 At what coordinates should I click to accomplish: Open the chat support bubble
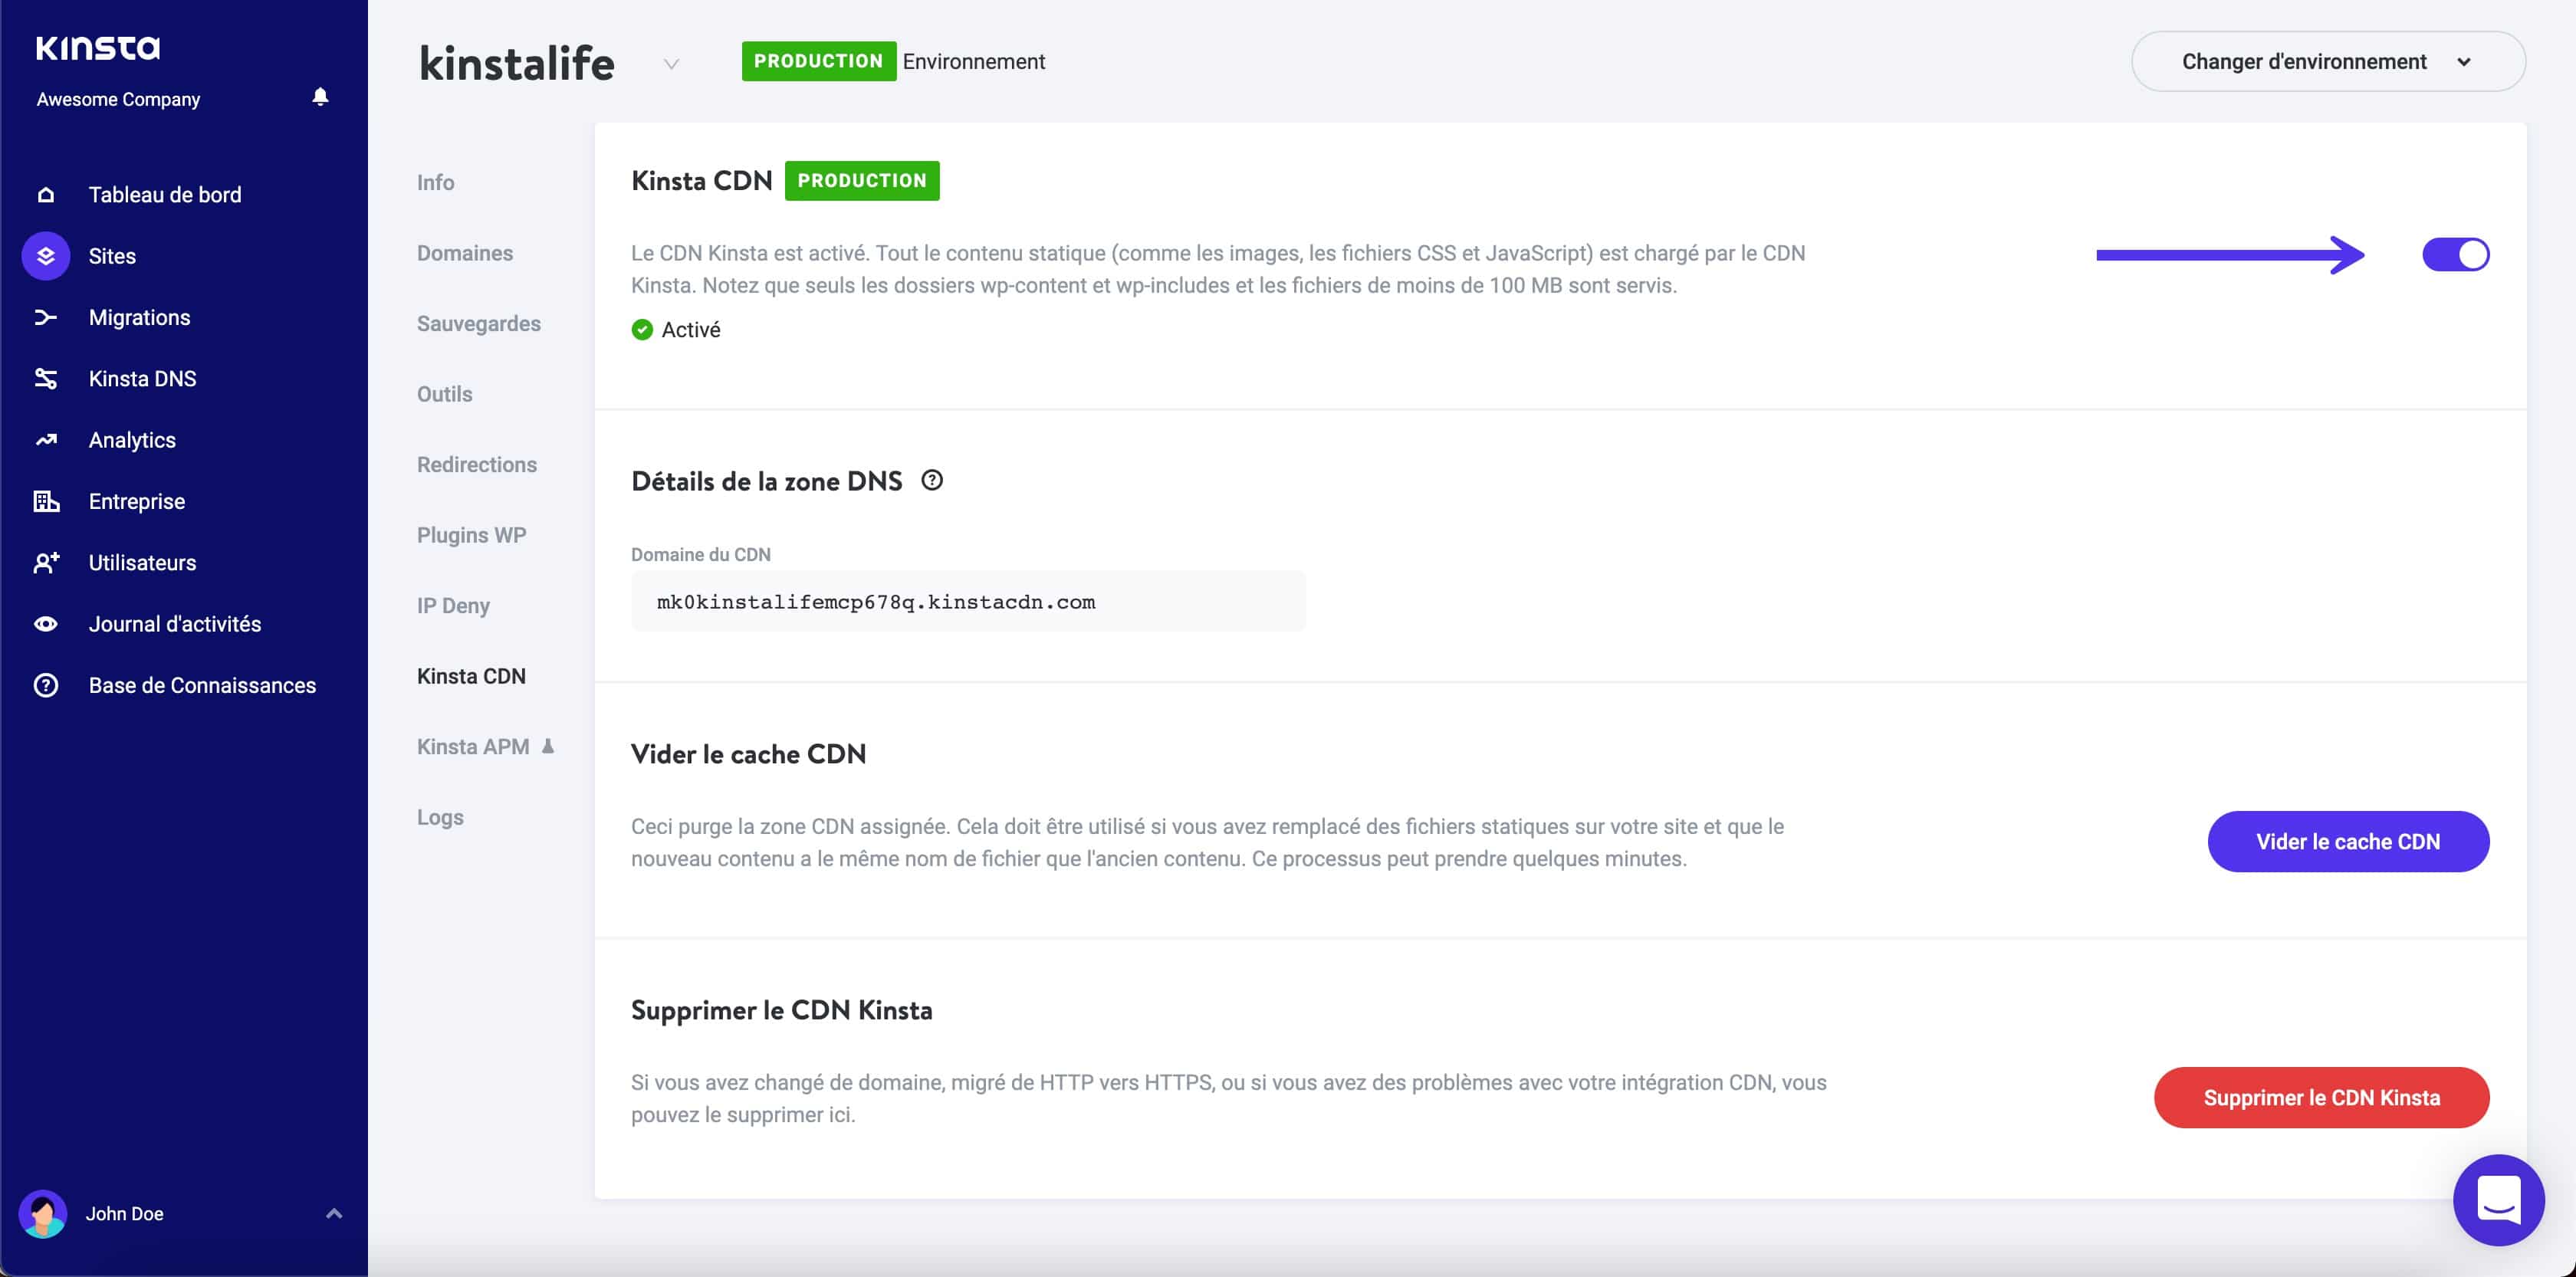(x=2498, y=1200)
